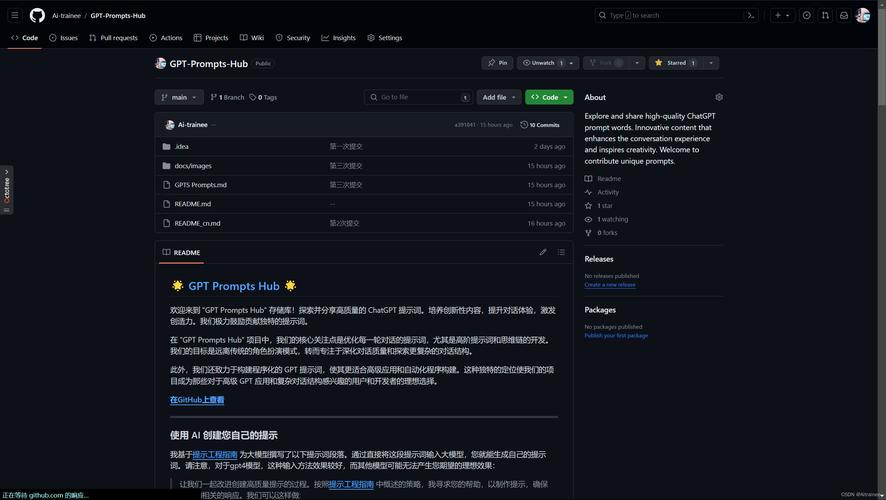Open the user profile avatar menu
This screenshot has height=500, width=886.
863,15
